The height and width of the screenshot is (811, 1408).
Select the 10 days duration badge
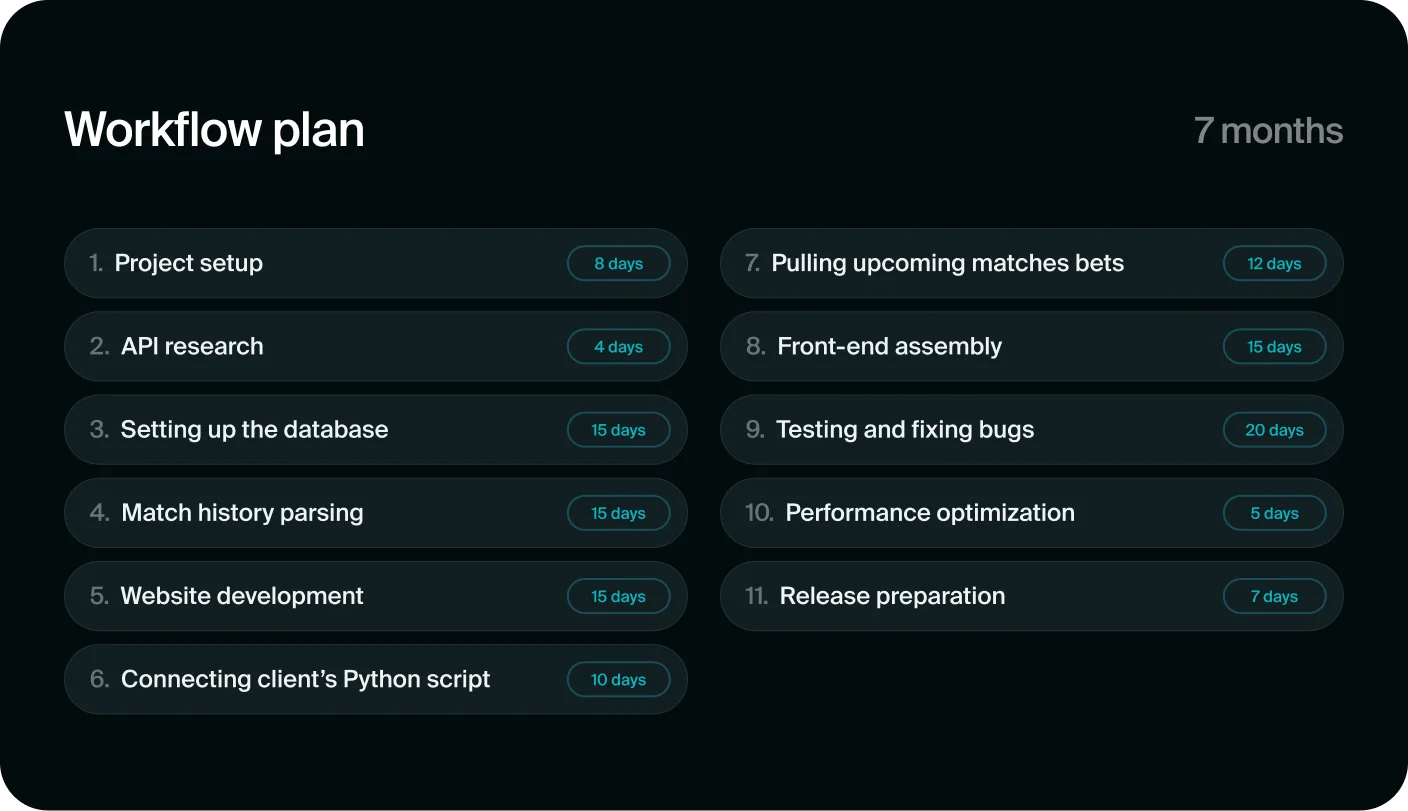pyautogui.click(x=619, y=679)
